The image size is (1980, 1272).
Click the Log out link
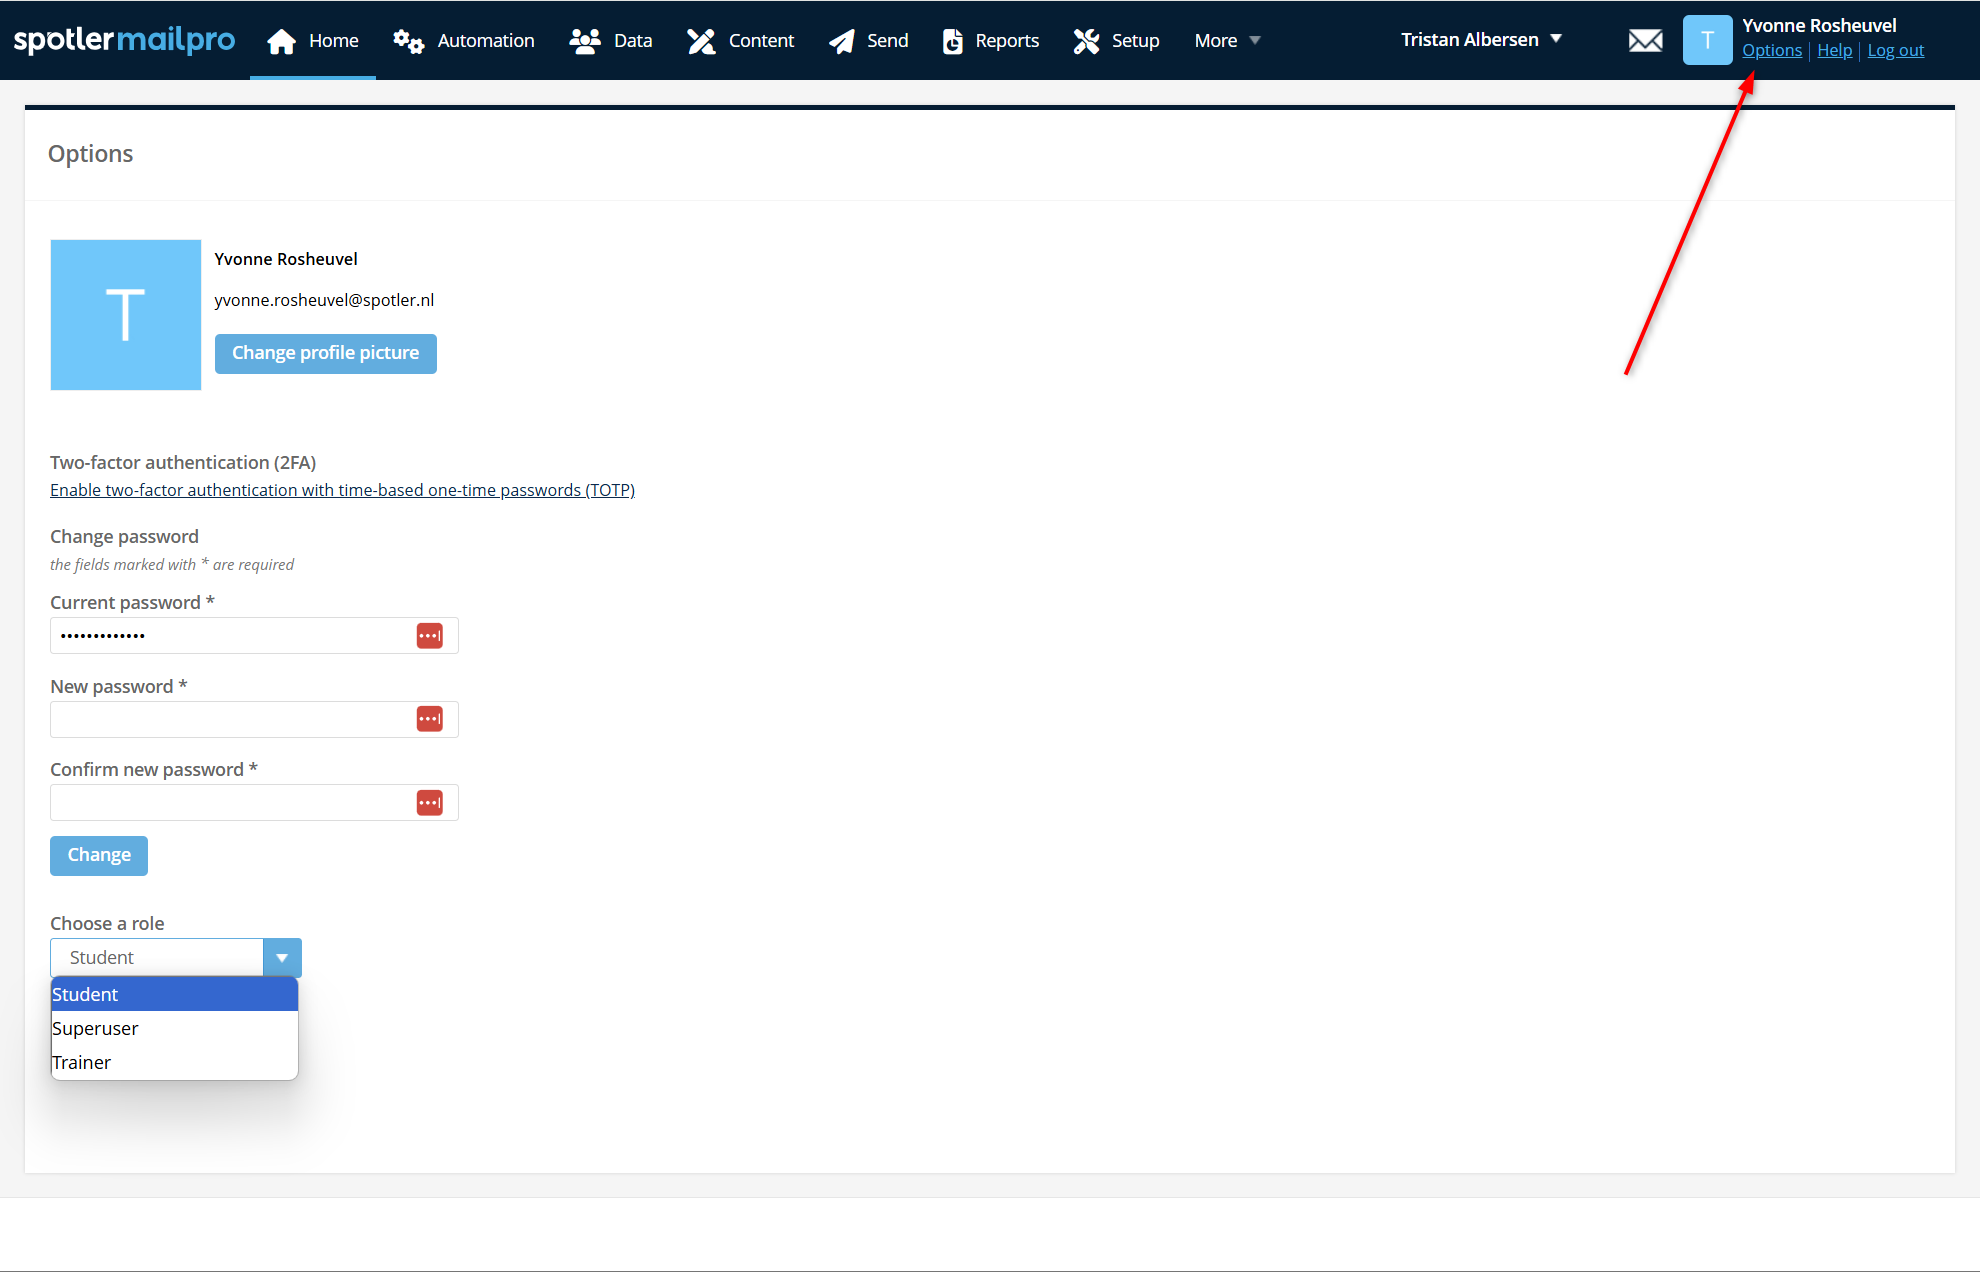(1895, 51)
